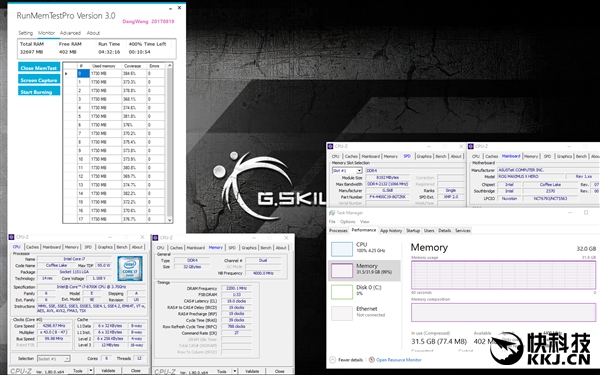Open About tab in the CPU-Z SPD window

click(456, 157)
